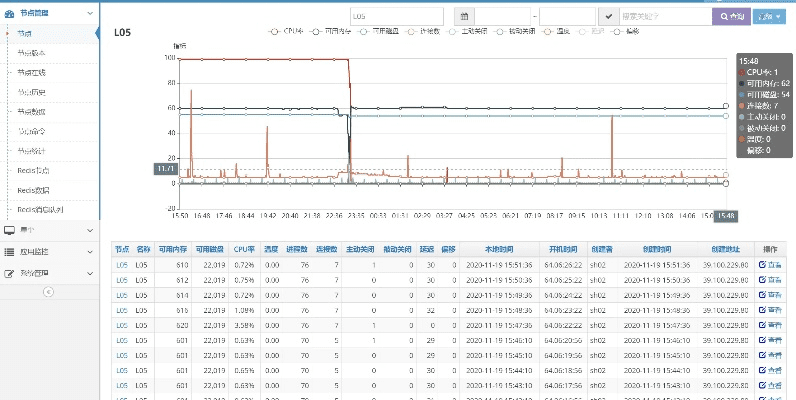The image size is (796, 400).
Task: Collapse the sidebar with the arrow icon
Action: pyautogui.click(x=49, y=291)
